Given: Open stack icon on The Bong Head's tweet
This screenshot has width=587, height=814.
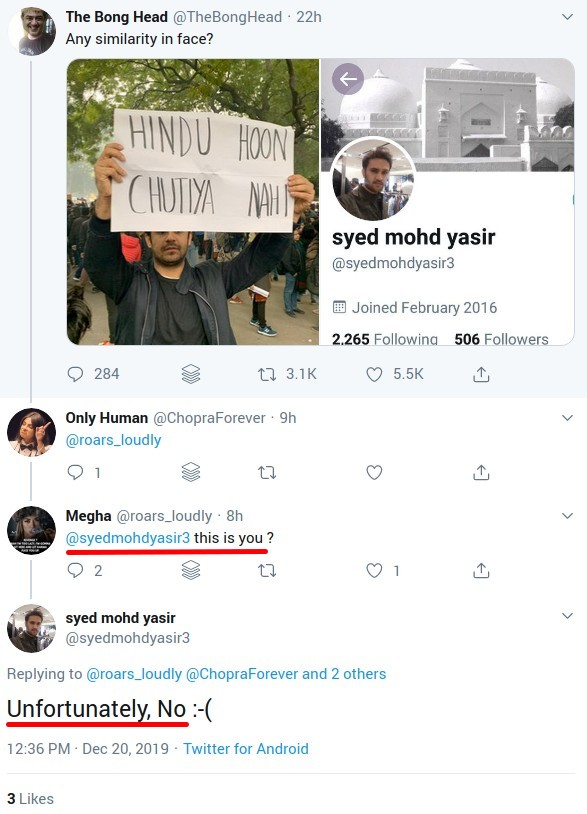Looking at the screenshot, I should [191, 374].
